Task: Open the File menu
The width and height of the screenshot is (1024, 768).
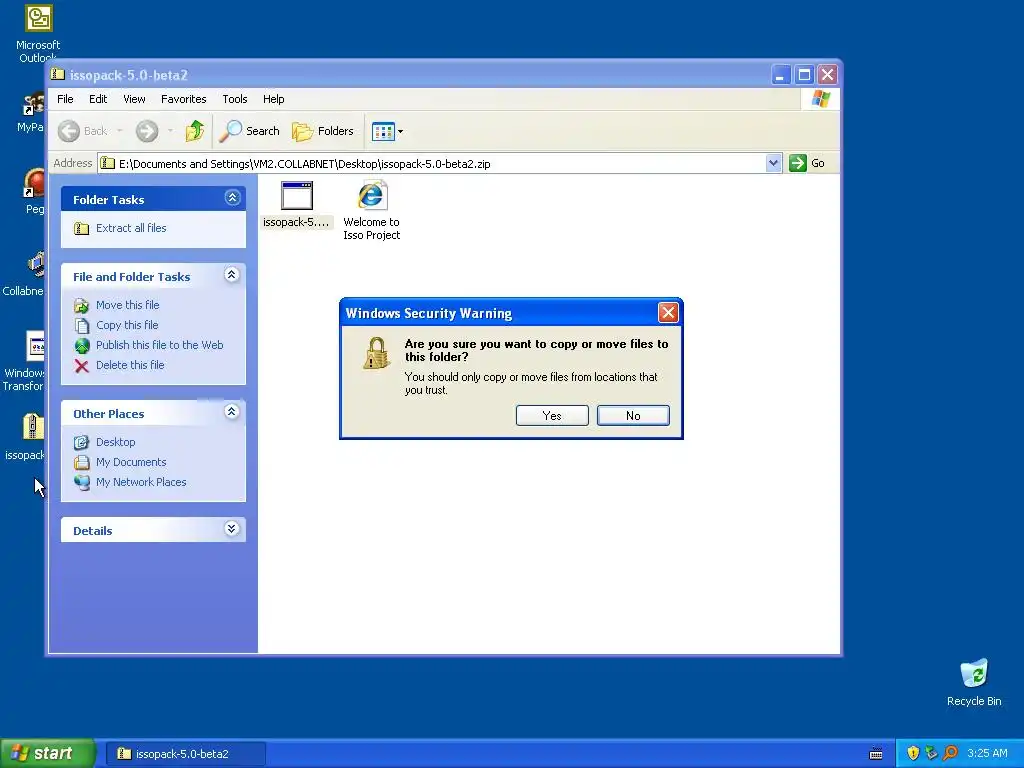Action: coord(65,99)
